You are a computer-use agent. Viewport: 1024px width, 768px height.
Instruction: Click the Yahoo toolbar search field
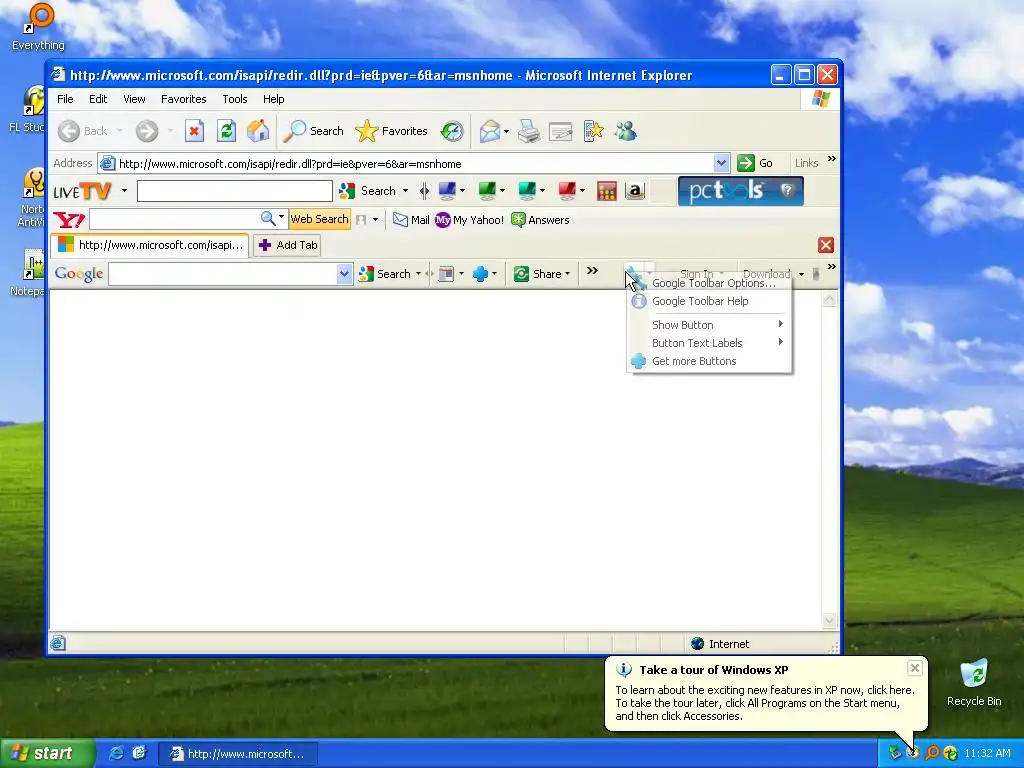(174, 219)
